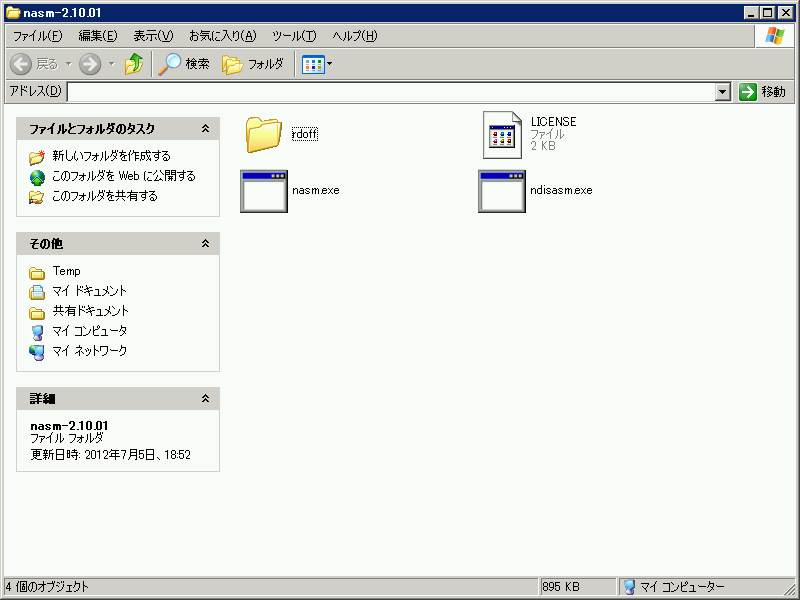Close the nasm-2.10.01 window
Viewport: 800px width, 600px height.
pos(785,13)
